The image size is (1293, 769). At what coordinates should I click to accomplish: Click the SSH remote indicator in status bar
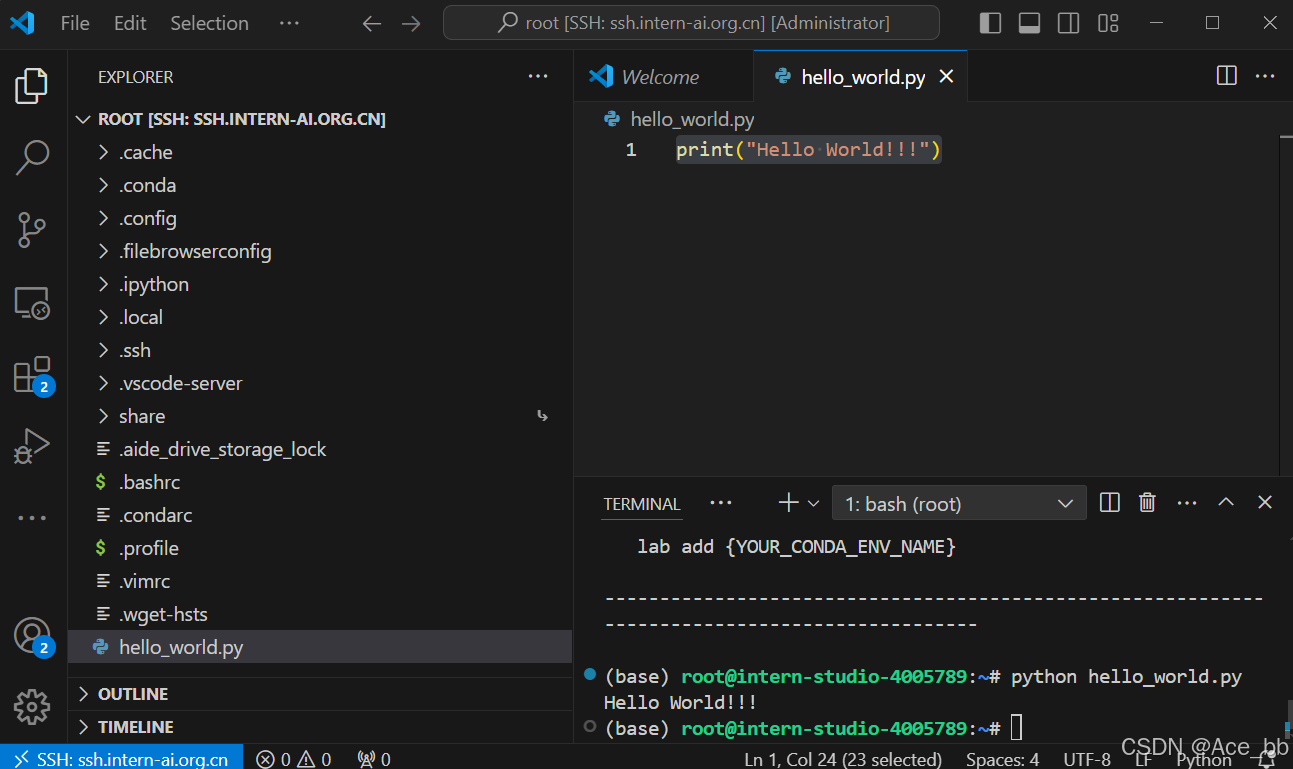[x=121, y=758]
